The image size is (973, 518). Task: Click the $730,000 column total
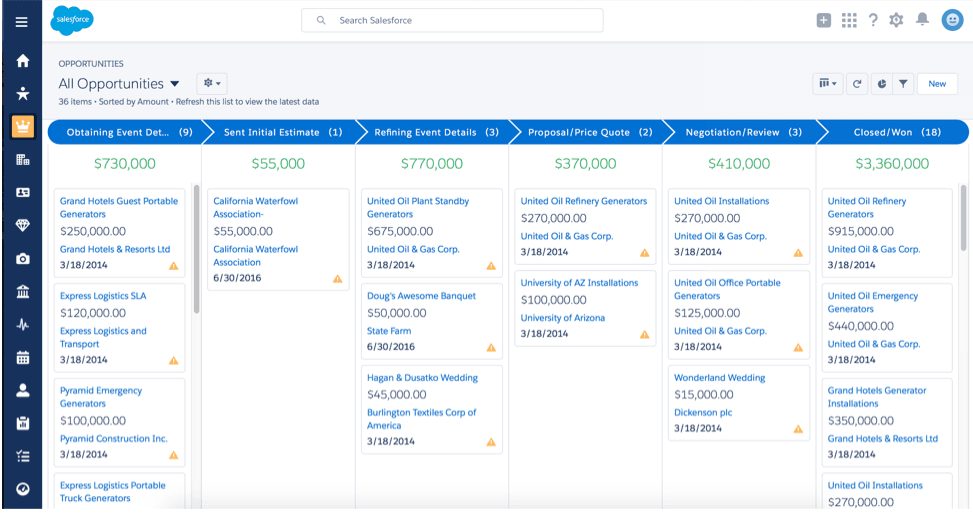pyautogui.click(x=125, y=164)
